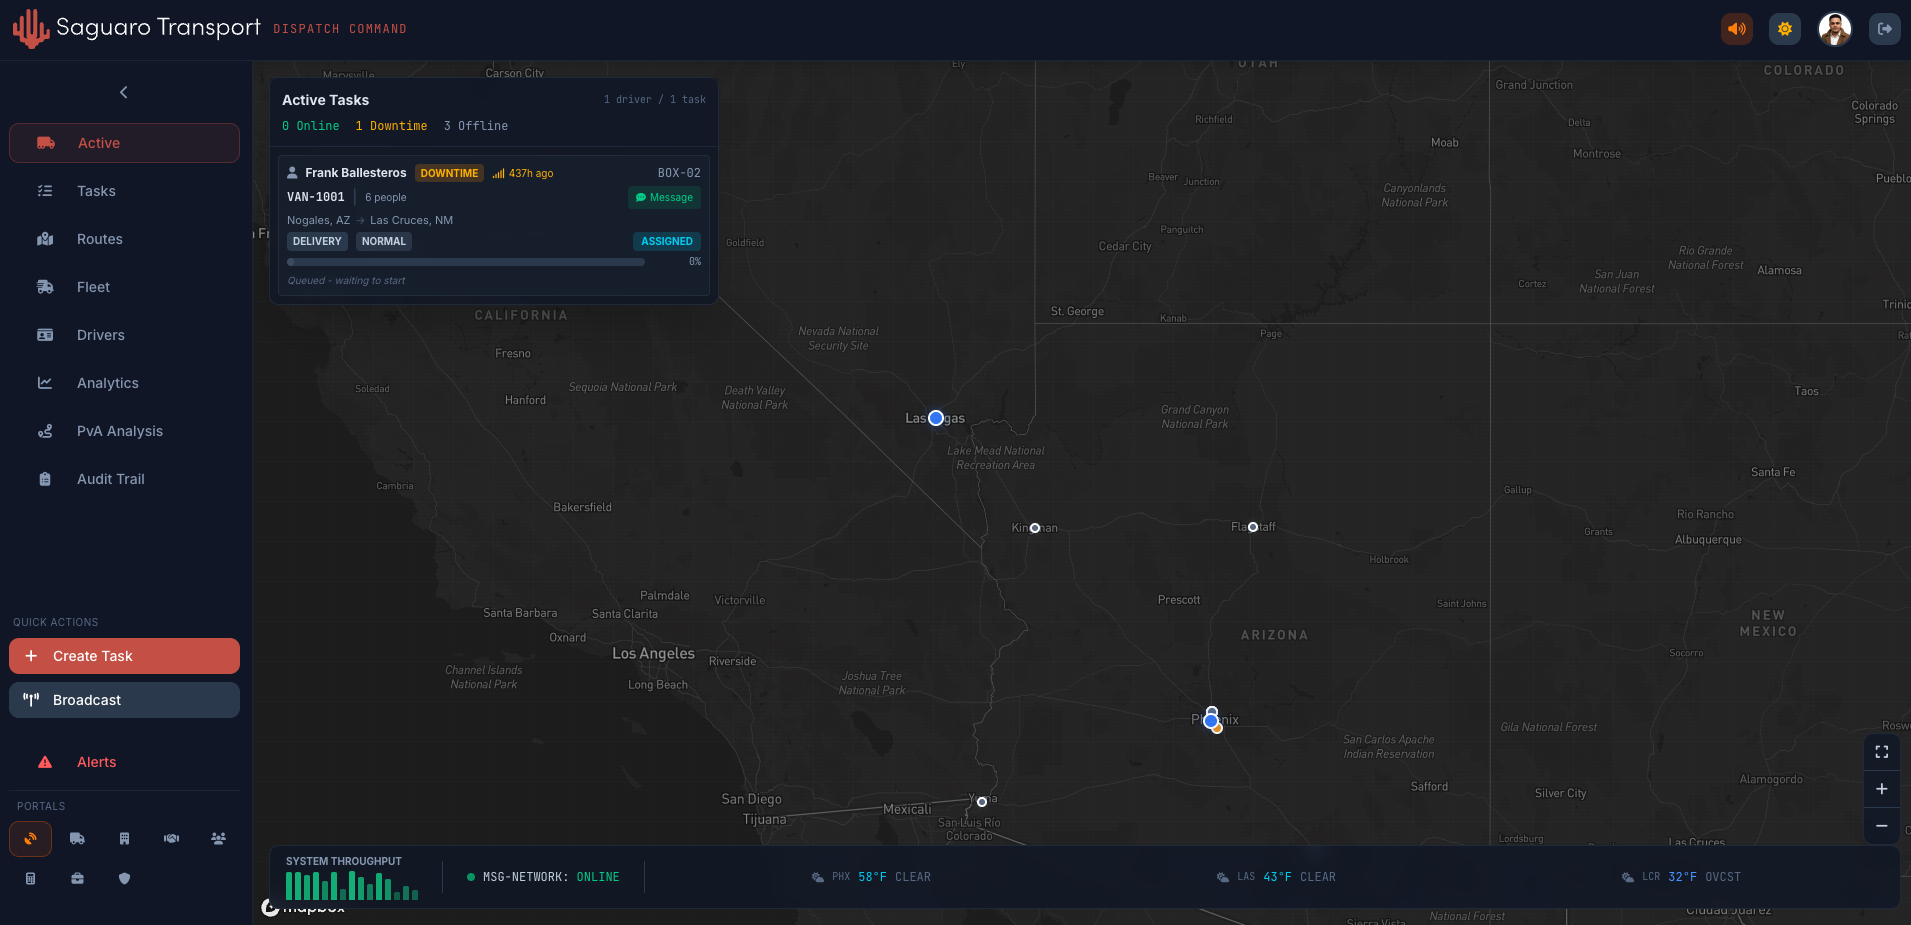
Task: Switch to the PvA Analysis section
Action: (120, 431)
